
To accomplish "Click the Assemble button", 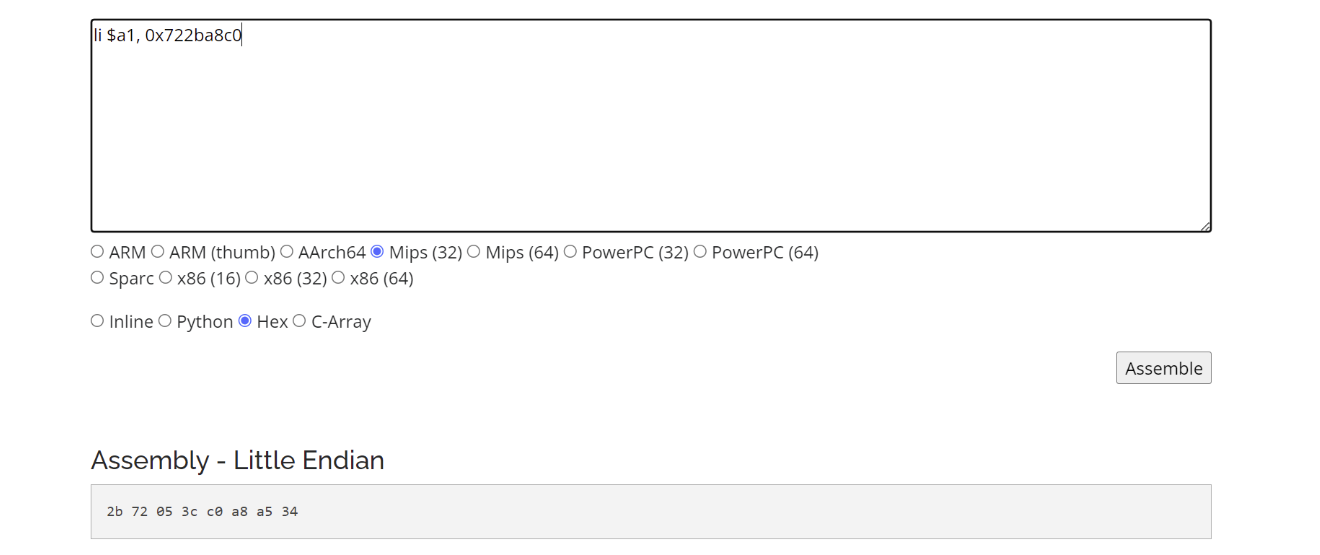I will click(x=1163, y=368).
